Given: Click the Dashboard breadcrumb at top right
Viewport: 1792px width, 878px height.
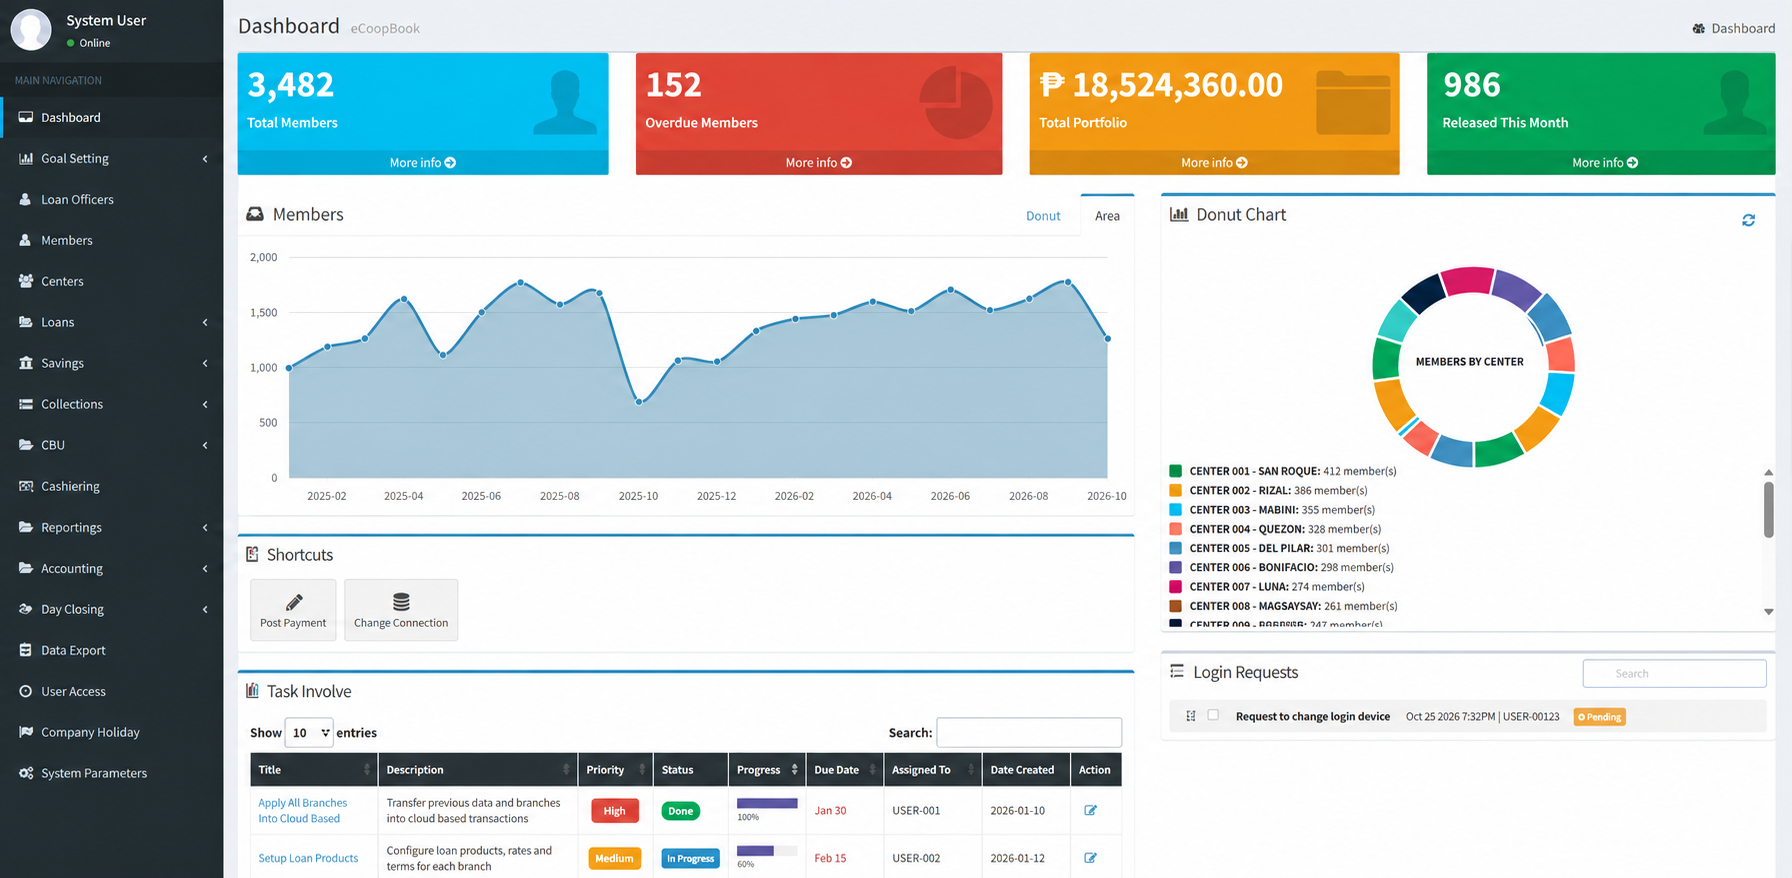Looking at the screenshot, I should [x=1734, y=28].
